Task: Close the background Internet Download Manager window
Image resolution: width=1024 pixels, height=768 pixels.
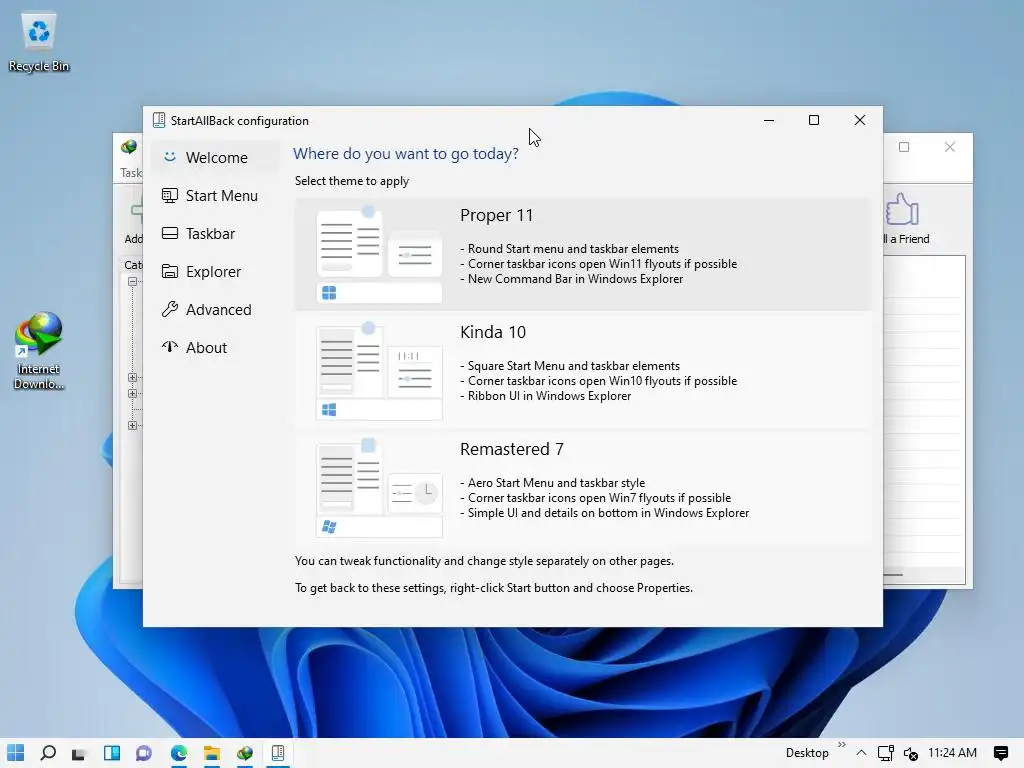Action: click(x=950, y=147)
